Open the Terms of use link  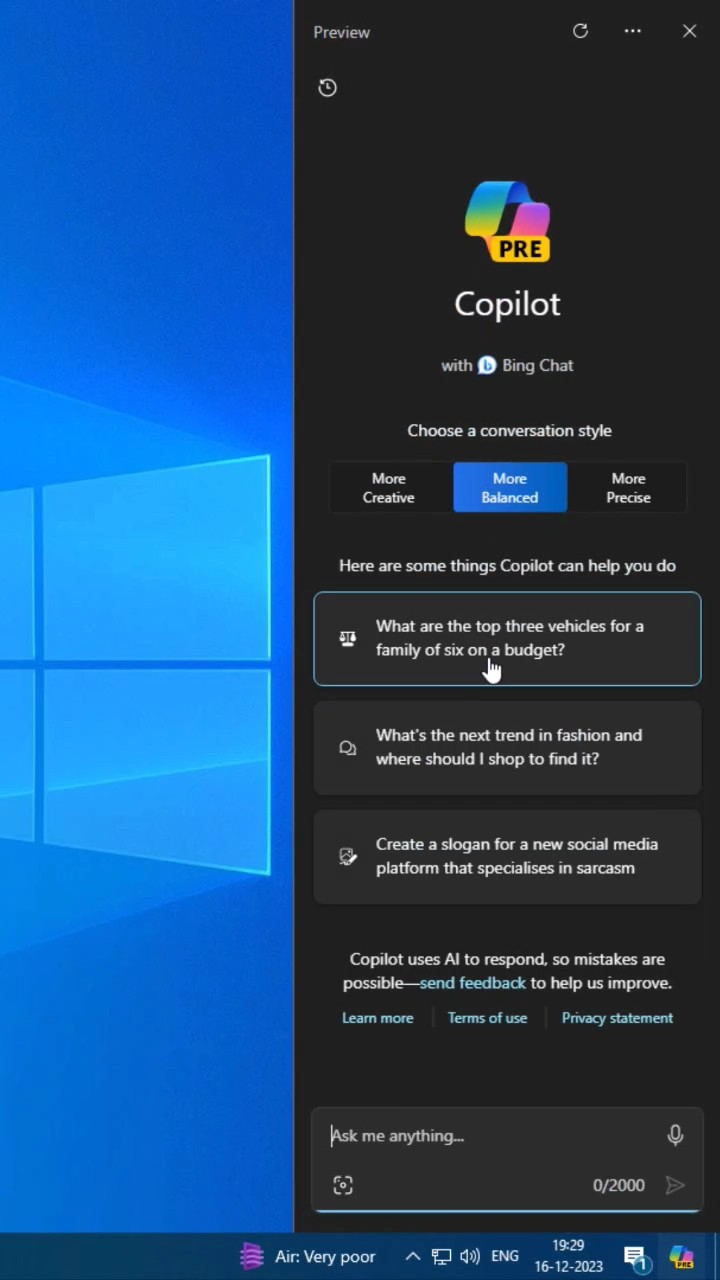pyautogui.click(x=487, y=1018)
